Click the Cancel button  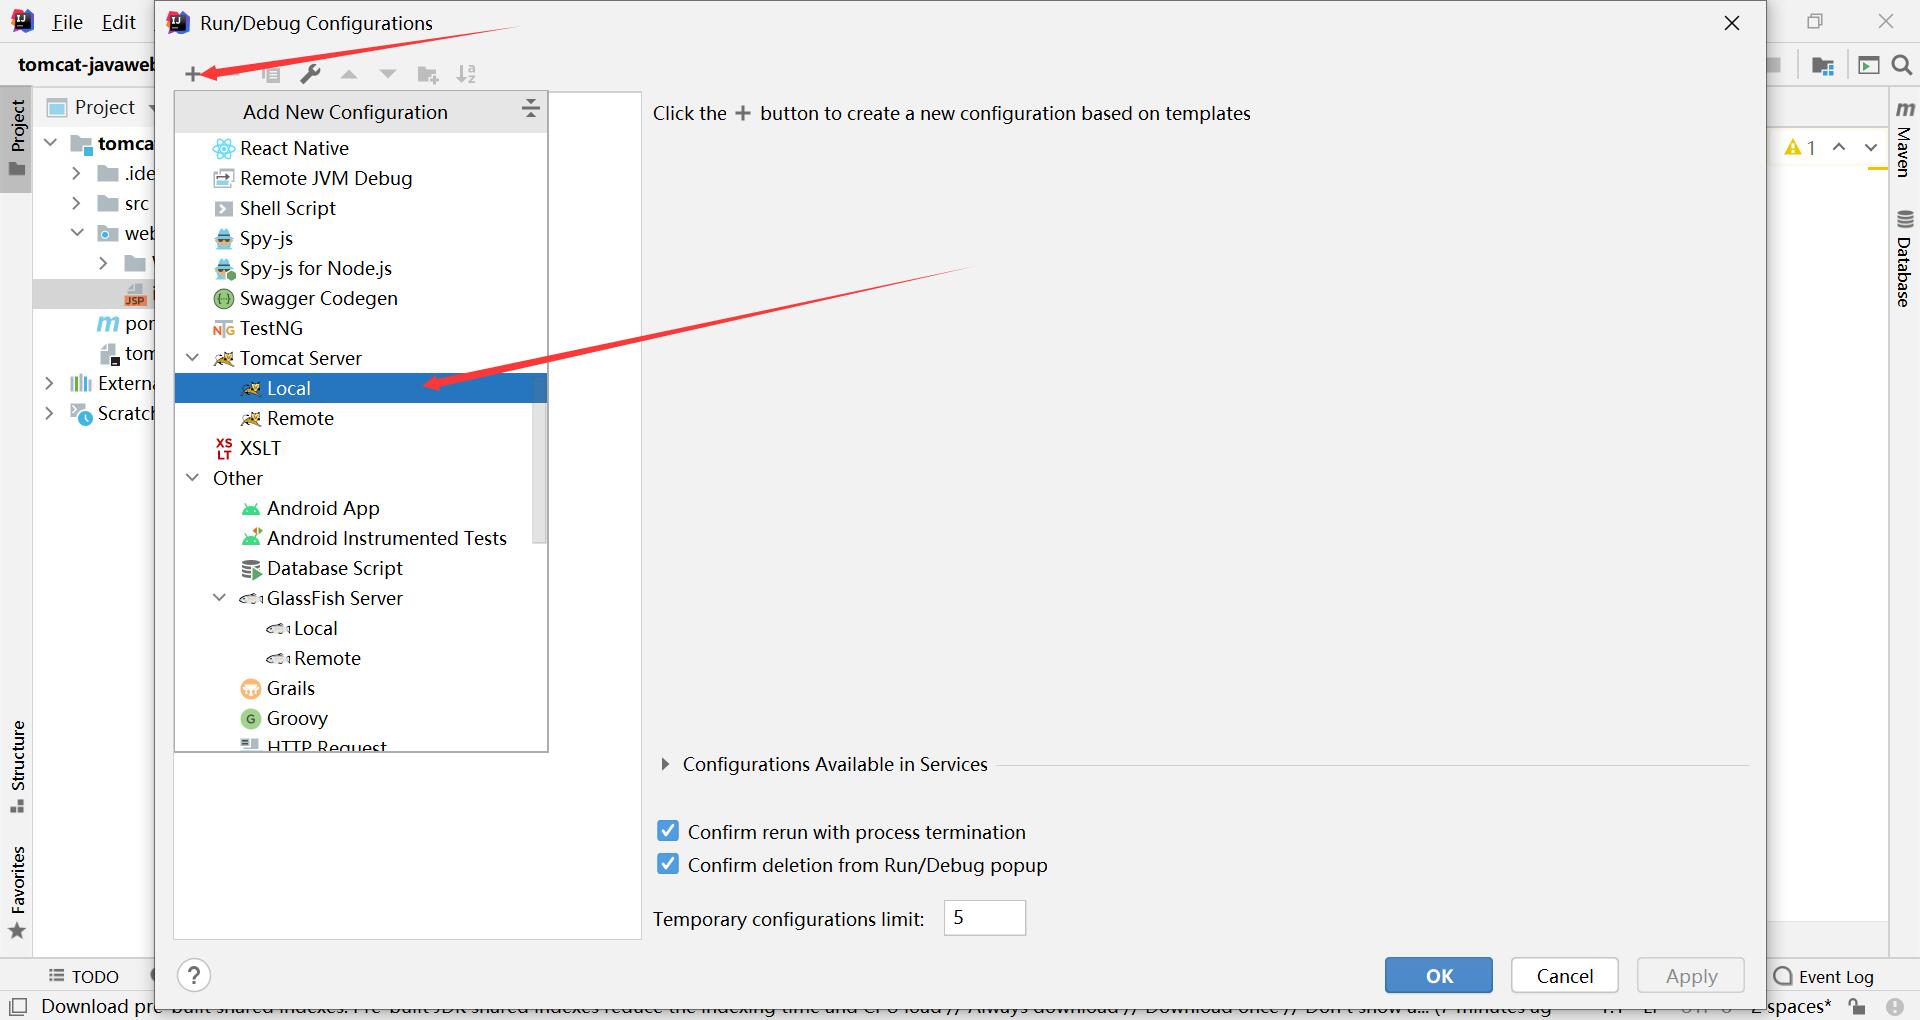(x=1565, y=976)
